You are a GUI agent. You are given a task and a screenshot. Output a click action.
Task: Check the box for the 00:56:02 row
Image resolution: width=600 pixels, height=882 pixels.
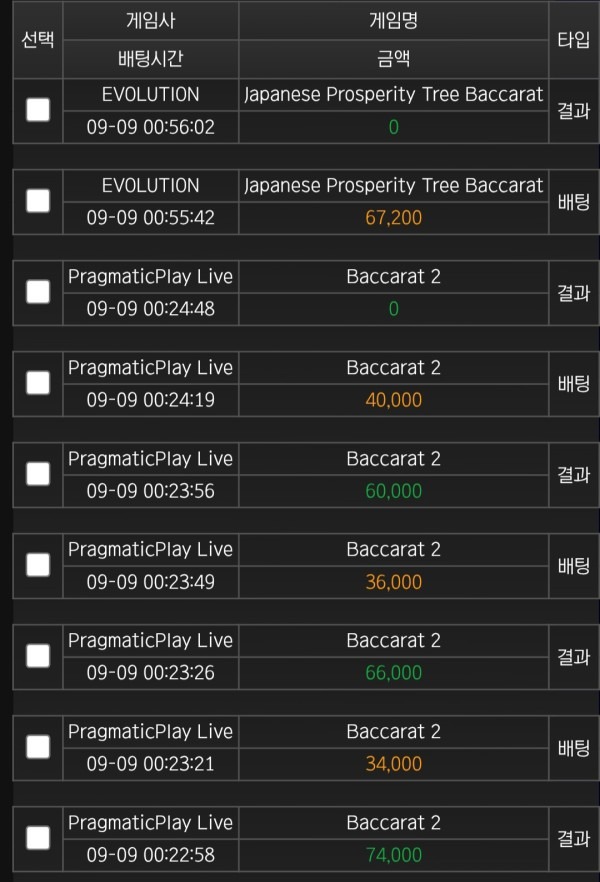coord(38,110)
